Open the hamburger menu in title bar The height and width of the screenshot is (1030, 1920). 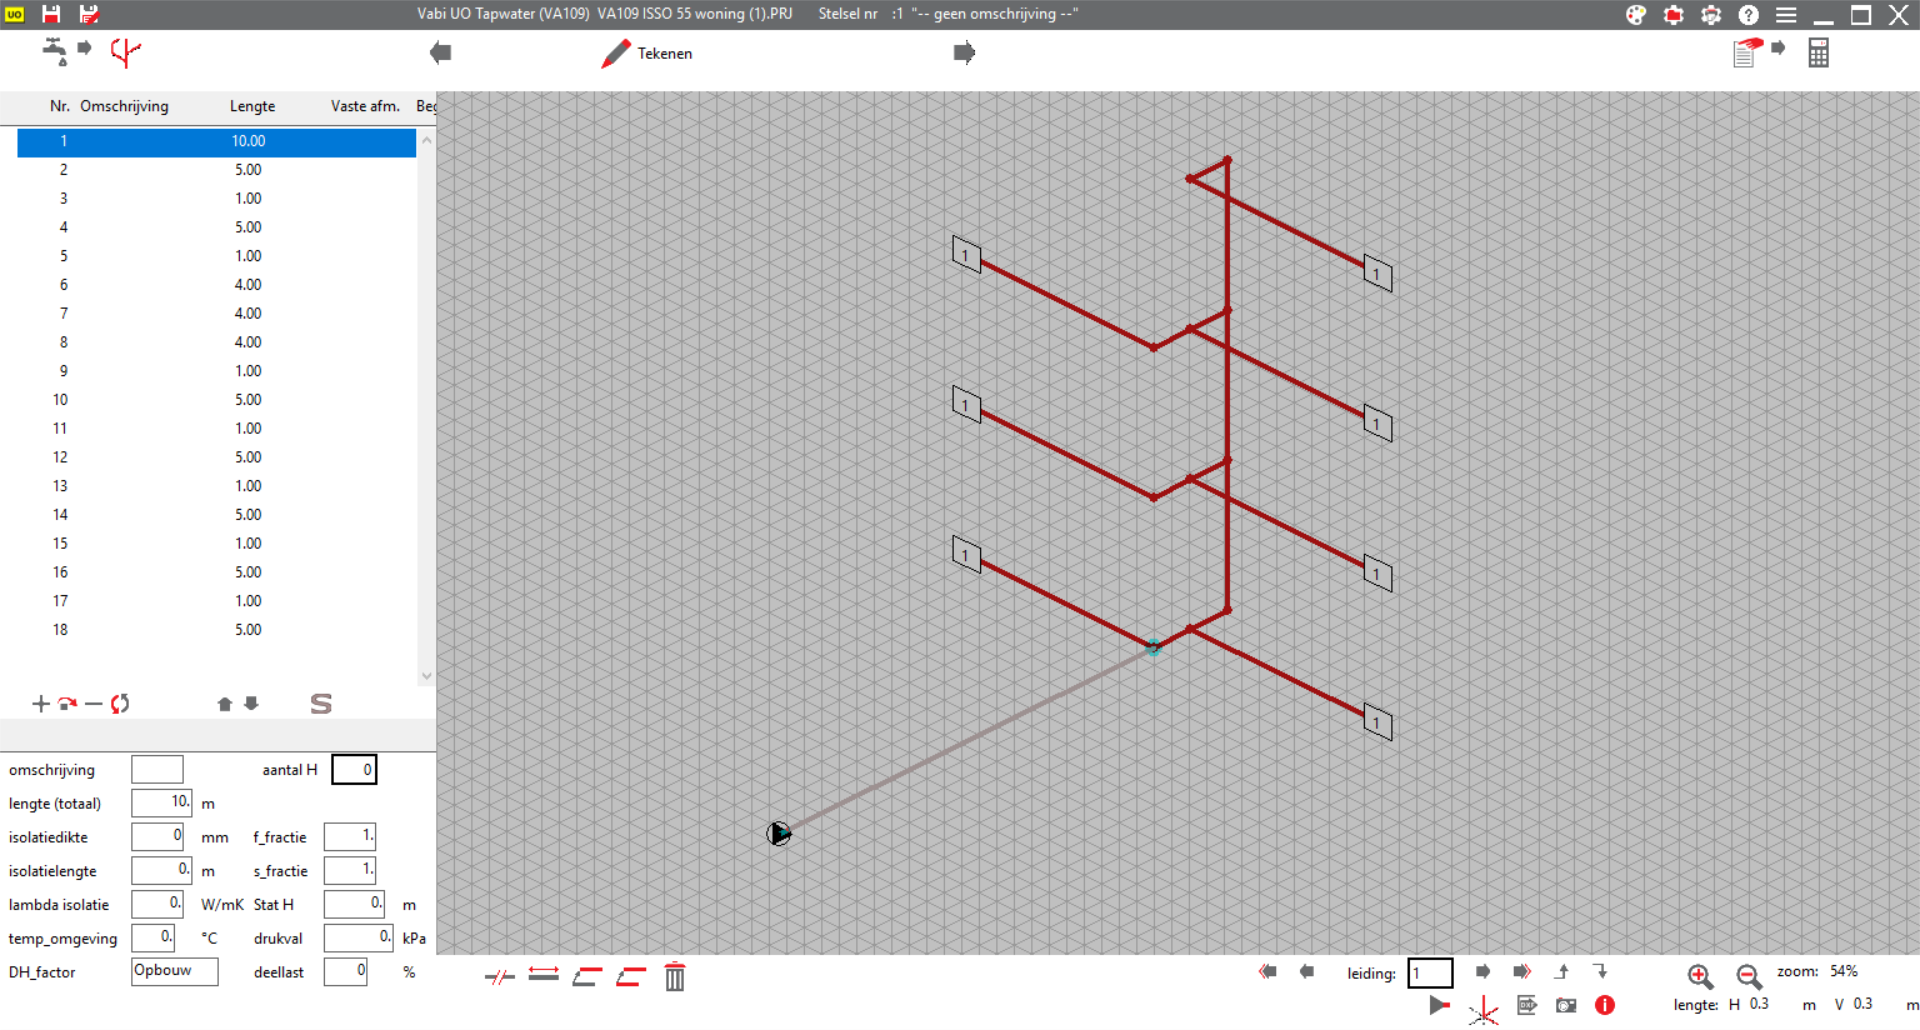[x=1786, y=15]
